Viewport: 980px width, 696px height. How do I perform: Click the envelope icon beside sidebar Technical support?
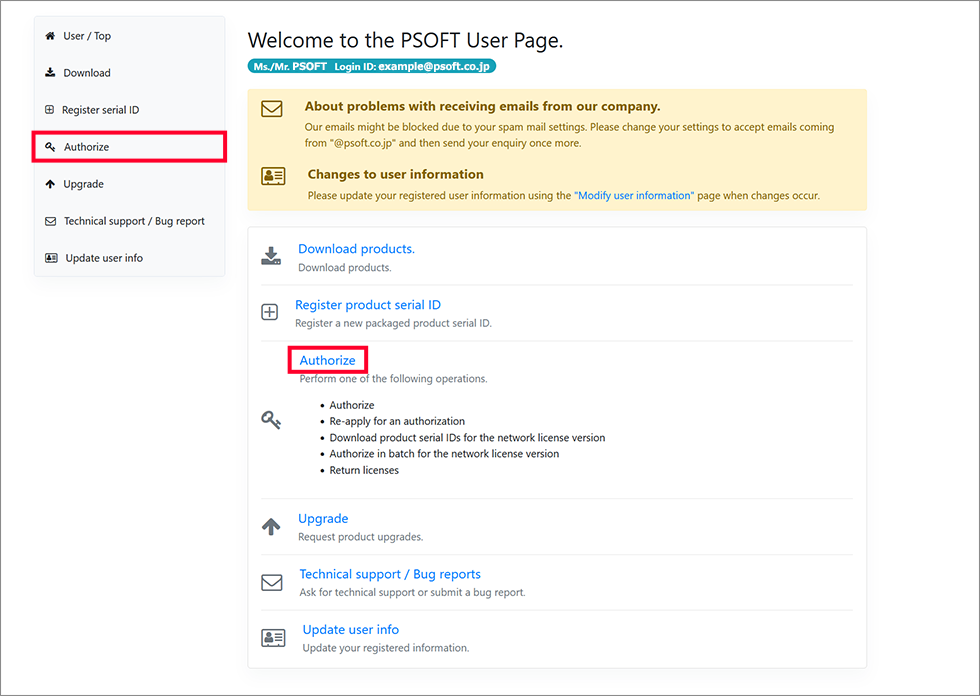point(50,221)
